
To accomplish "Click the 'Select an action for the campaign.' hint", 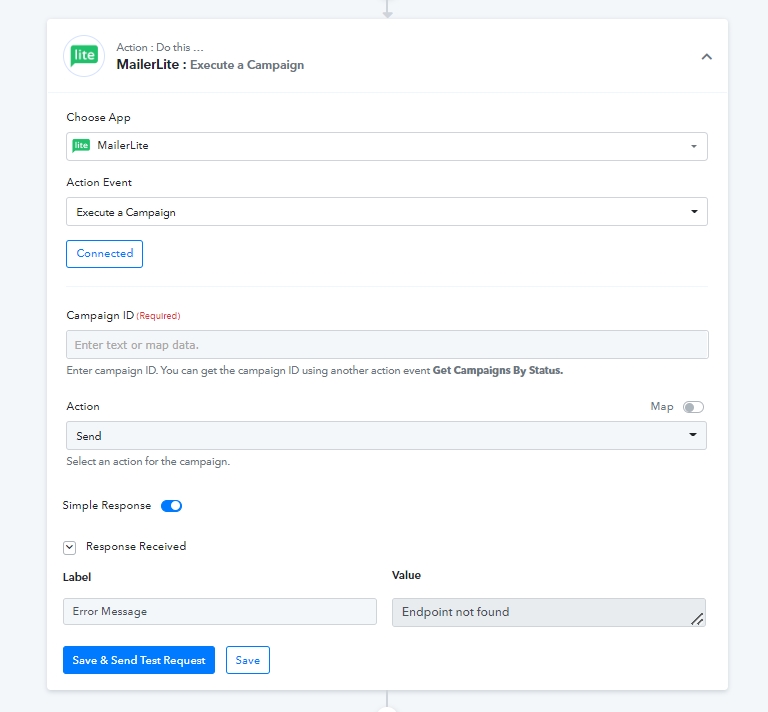I will [148, 461].
